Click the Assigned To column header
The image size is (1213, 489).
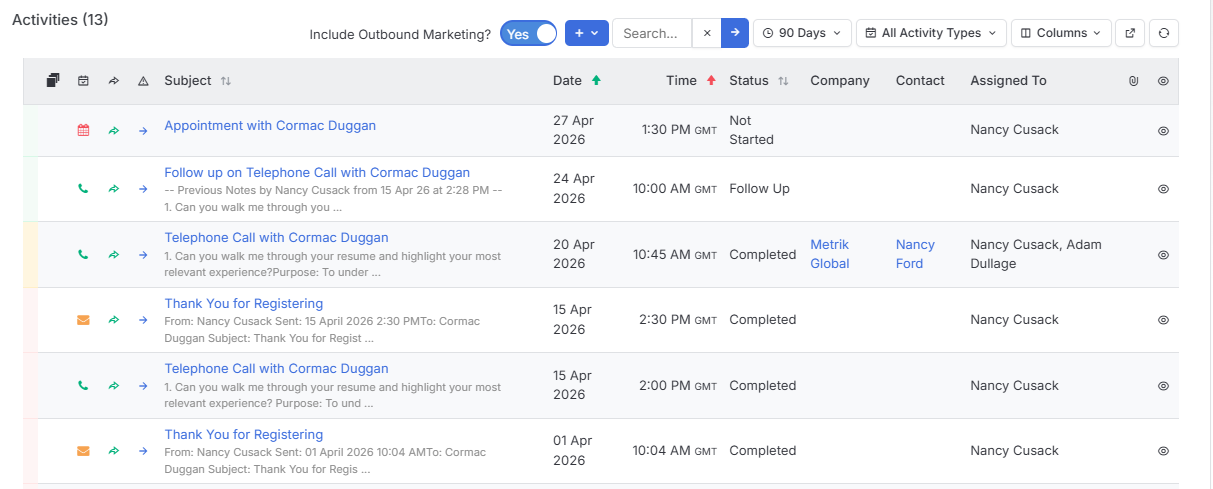click(1008, 81)
